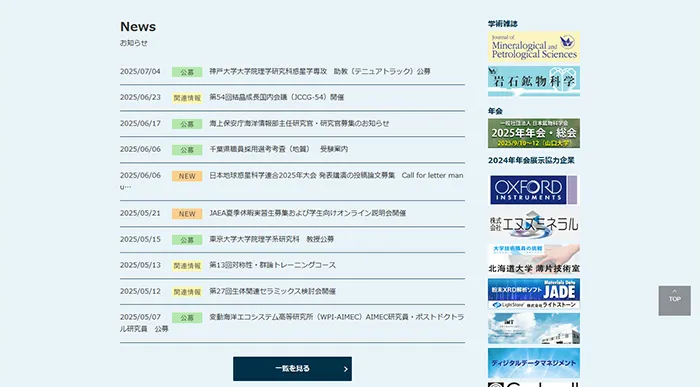Click the date 2025/05/12
Viewport: 700px width, 387px height.
[140, 291]
